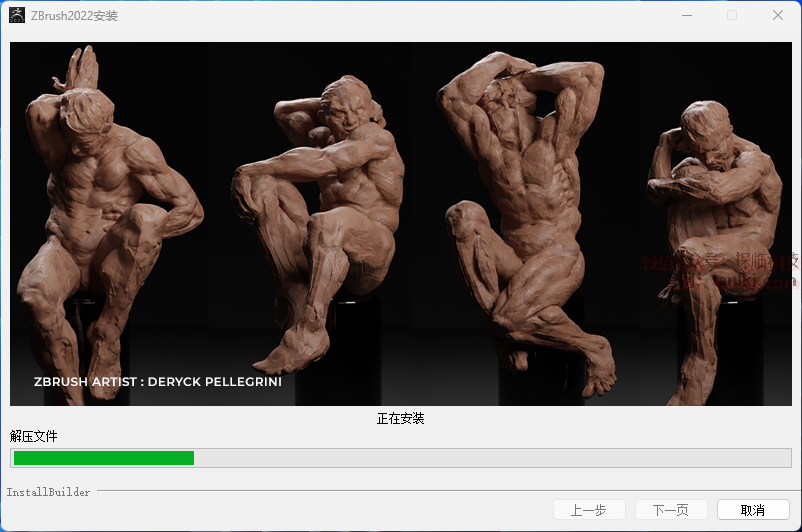Viewport: 802px width, 532px height.
Task: Click the ZBrush2022安装 window title text
Action: tap(75, 15)
